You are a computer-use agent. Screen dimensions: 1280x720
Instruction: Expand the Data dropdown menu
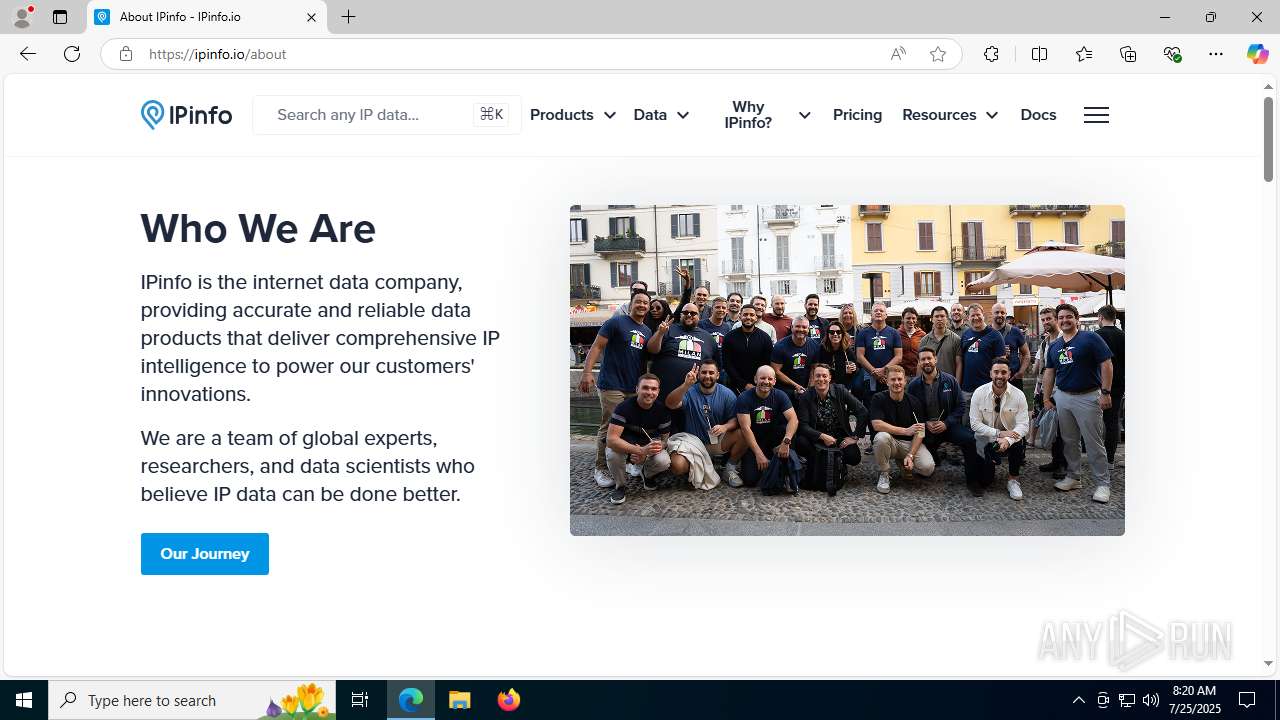(x=661, y=115)
